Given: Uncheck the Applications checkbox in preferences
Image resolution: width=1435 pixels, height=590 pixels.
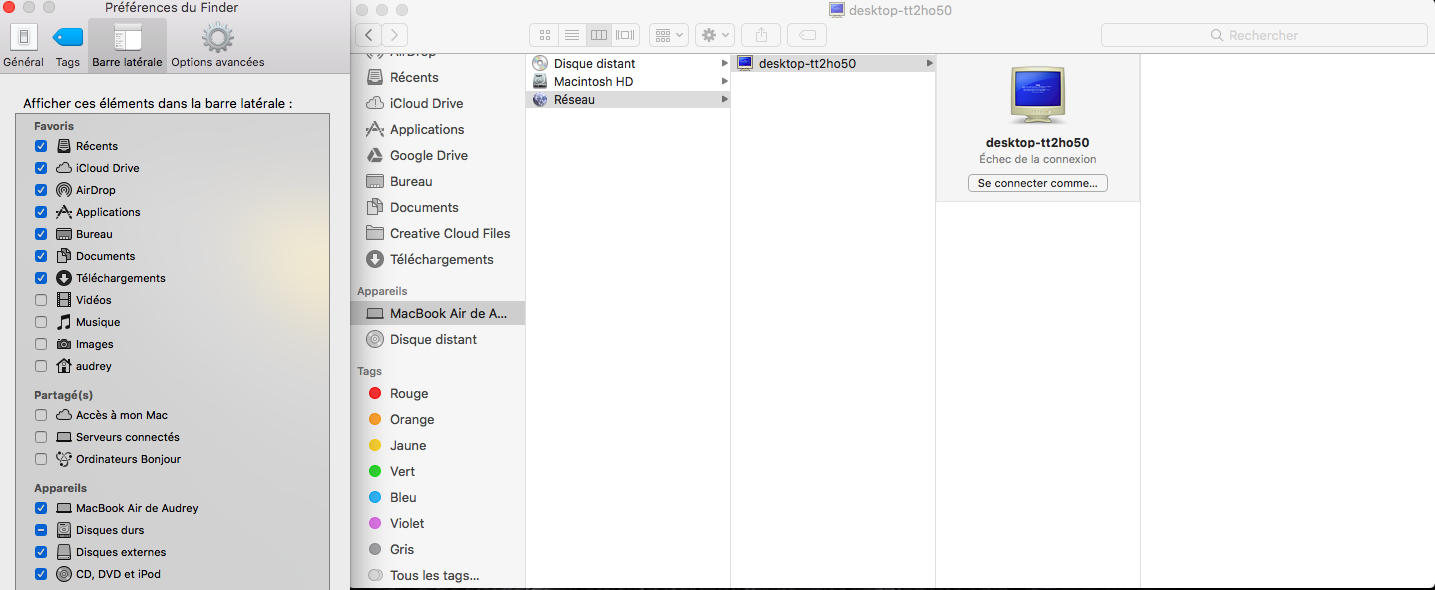Looking at the screenshot, I should [x=41, y=212].
